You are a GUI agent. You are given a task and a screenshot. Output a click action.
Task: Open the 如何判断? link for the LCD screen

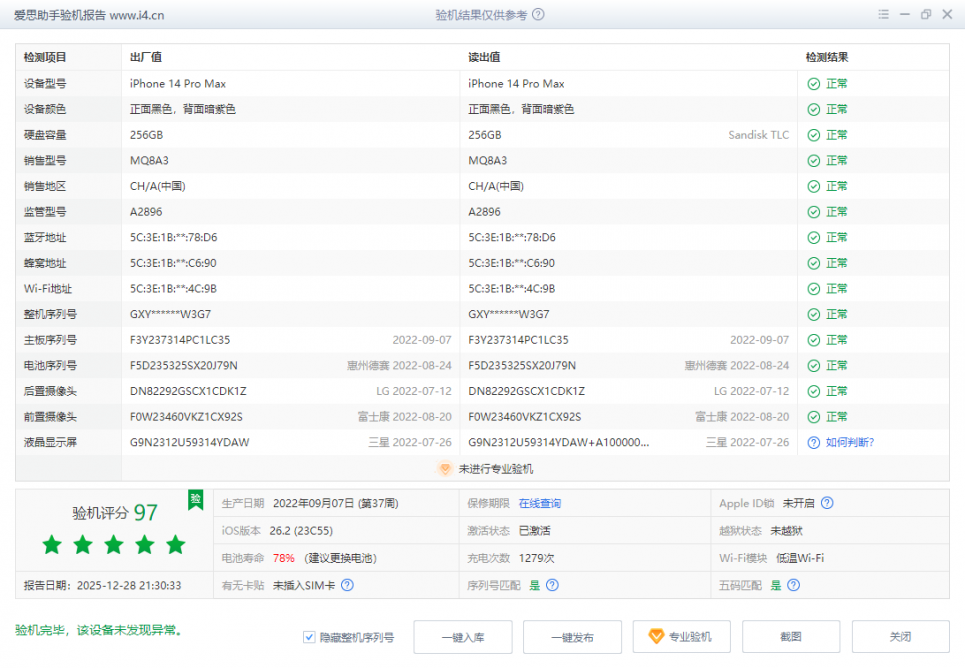(x=850, y=442)
